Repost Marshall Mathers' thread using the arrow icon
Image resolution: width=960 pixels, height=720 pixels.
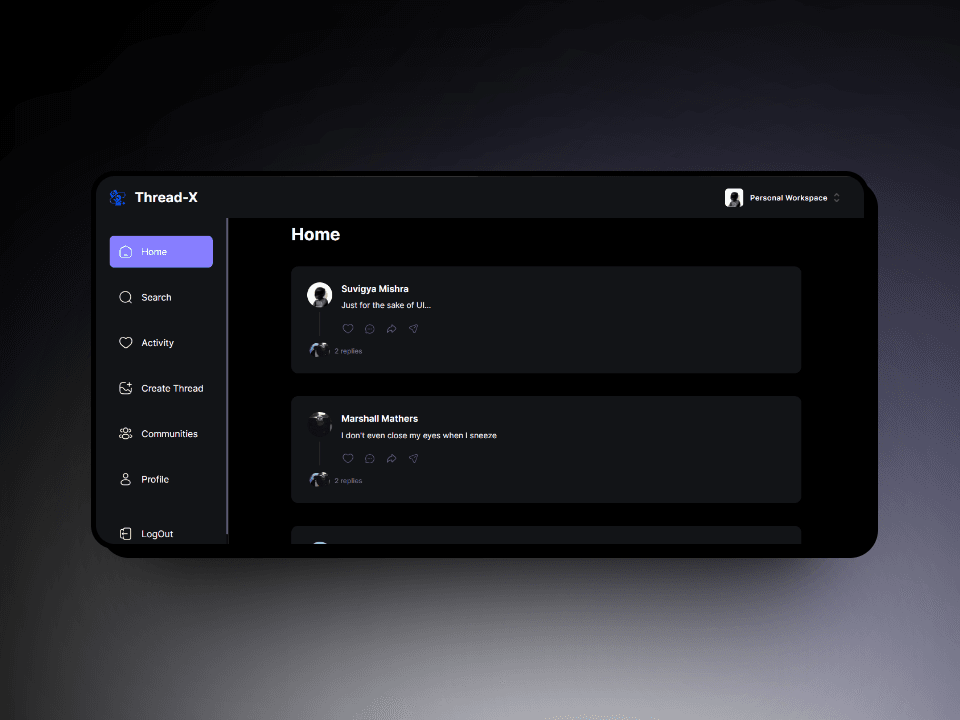(391, 459)
